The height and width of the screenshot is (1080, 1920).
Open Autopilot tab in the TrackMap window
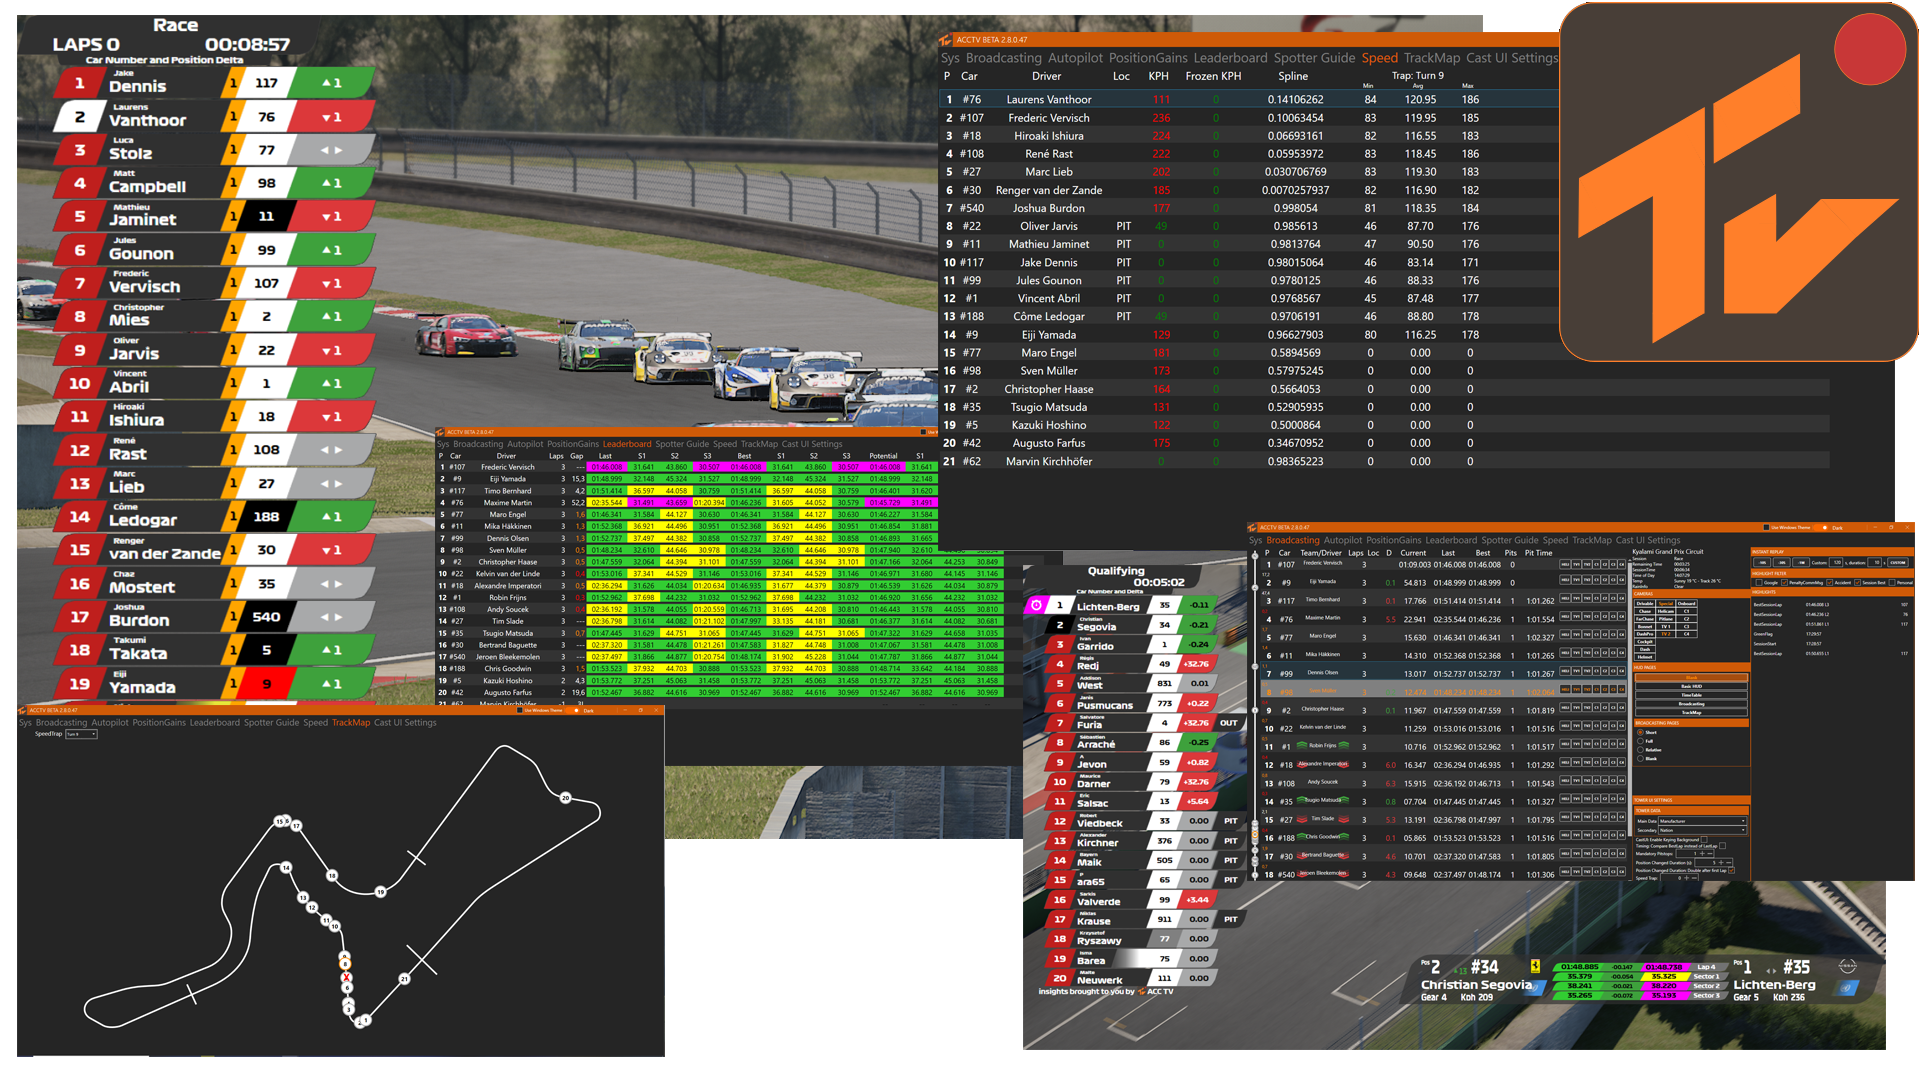click(x=110, y=722)
